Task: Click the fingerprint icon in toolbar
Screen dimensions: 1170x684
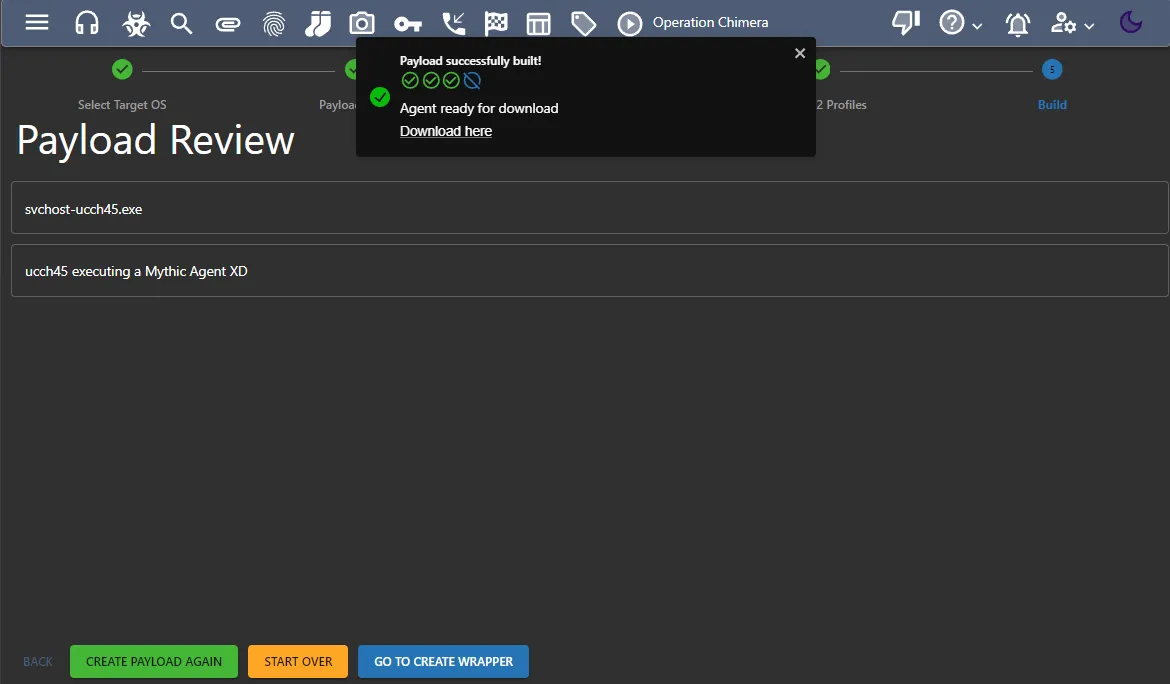Action: tap(274, 23)
